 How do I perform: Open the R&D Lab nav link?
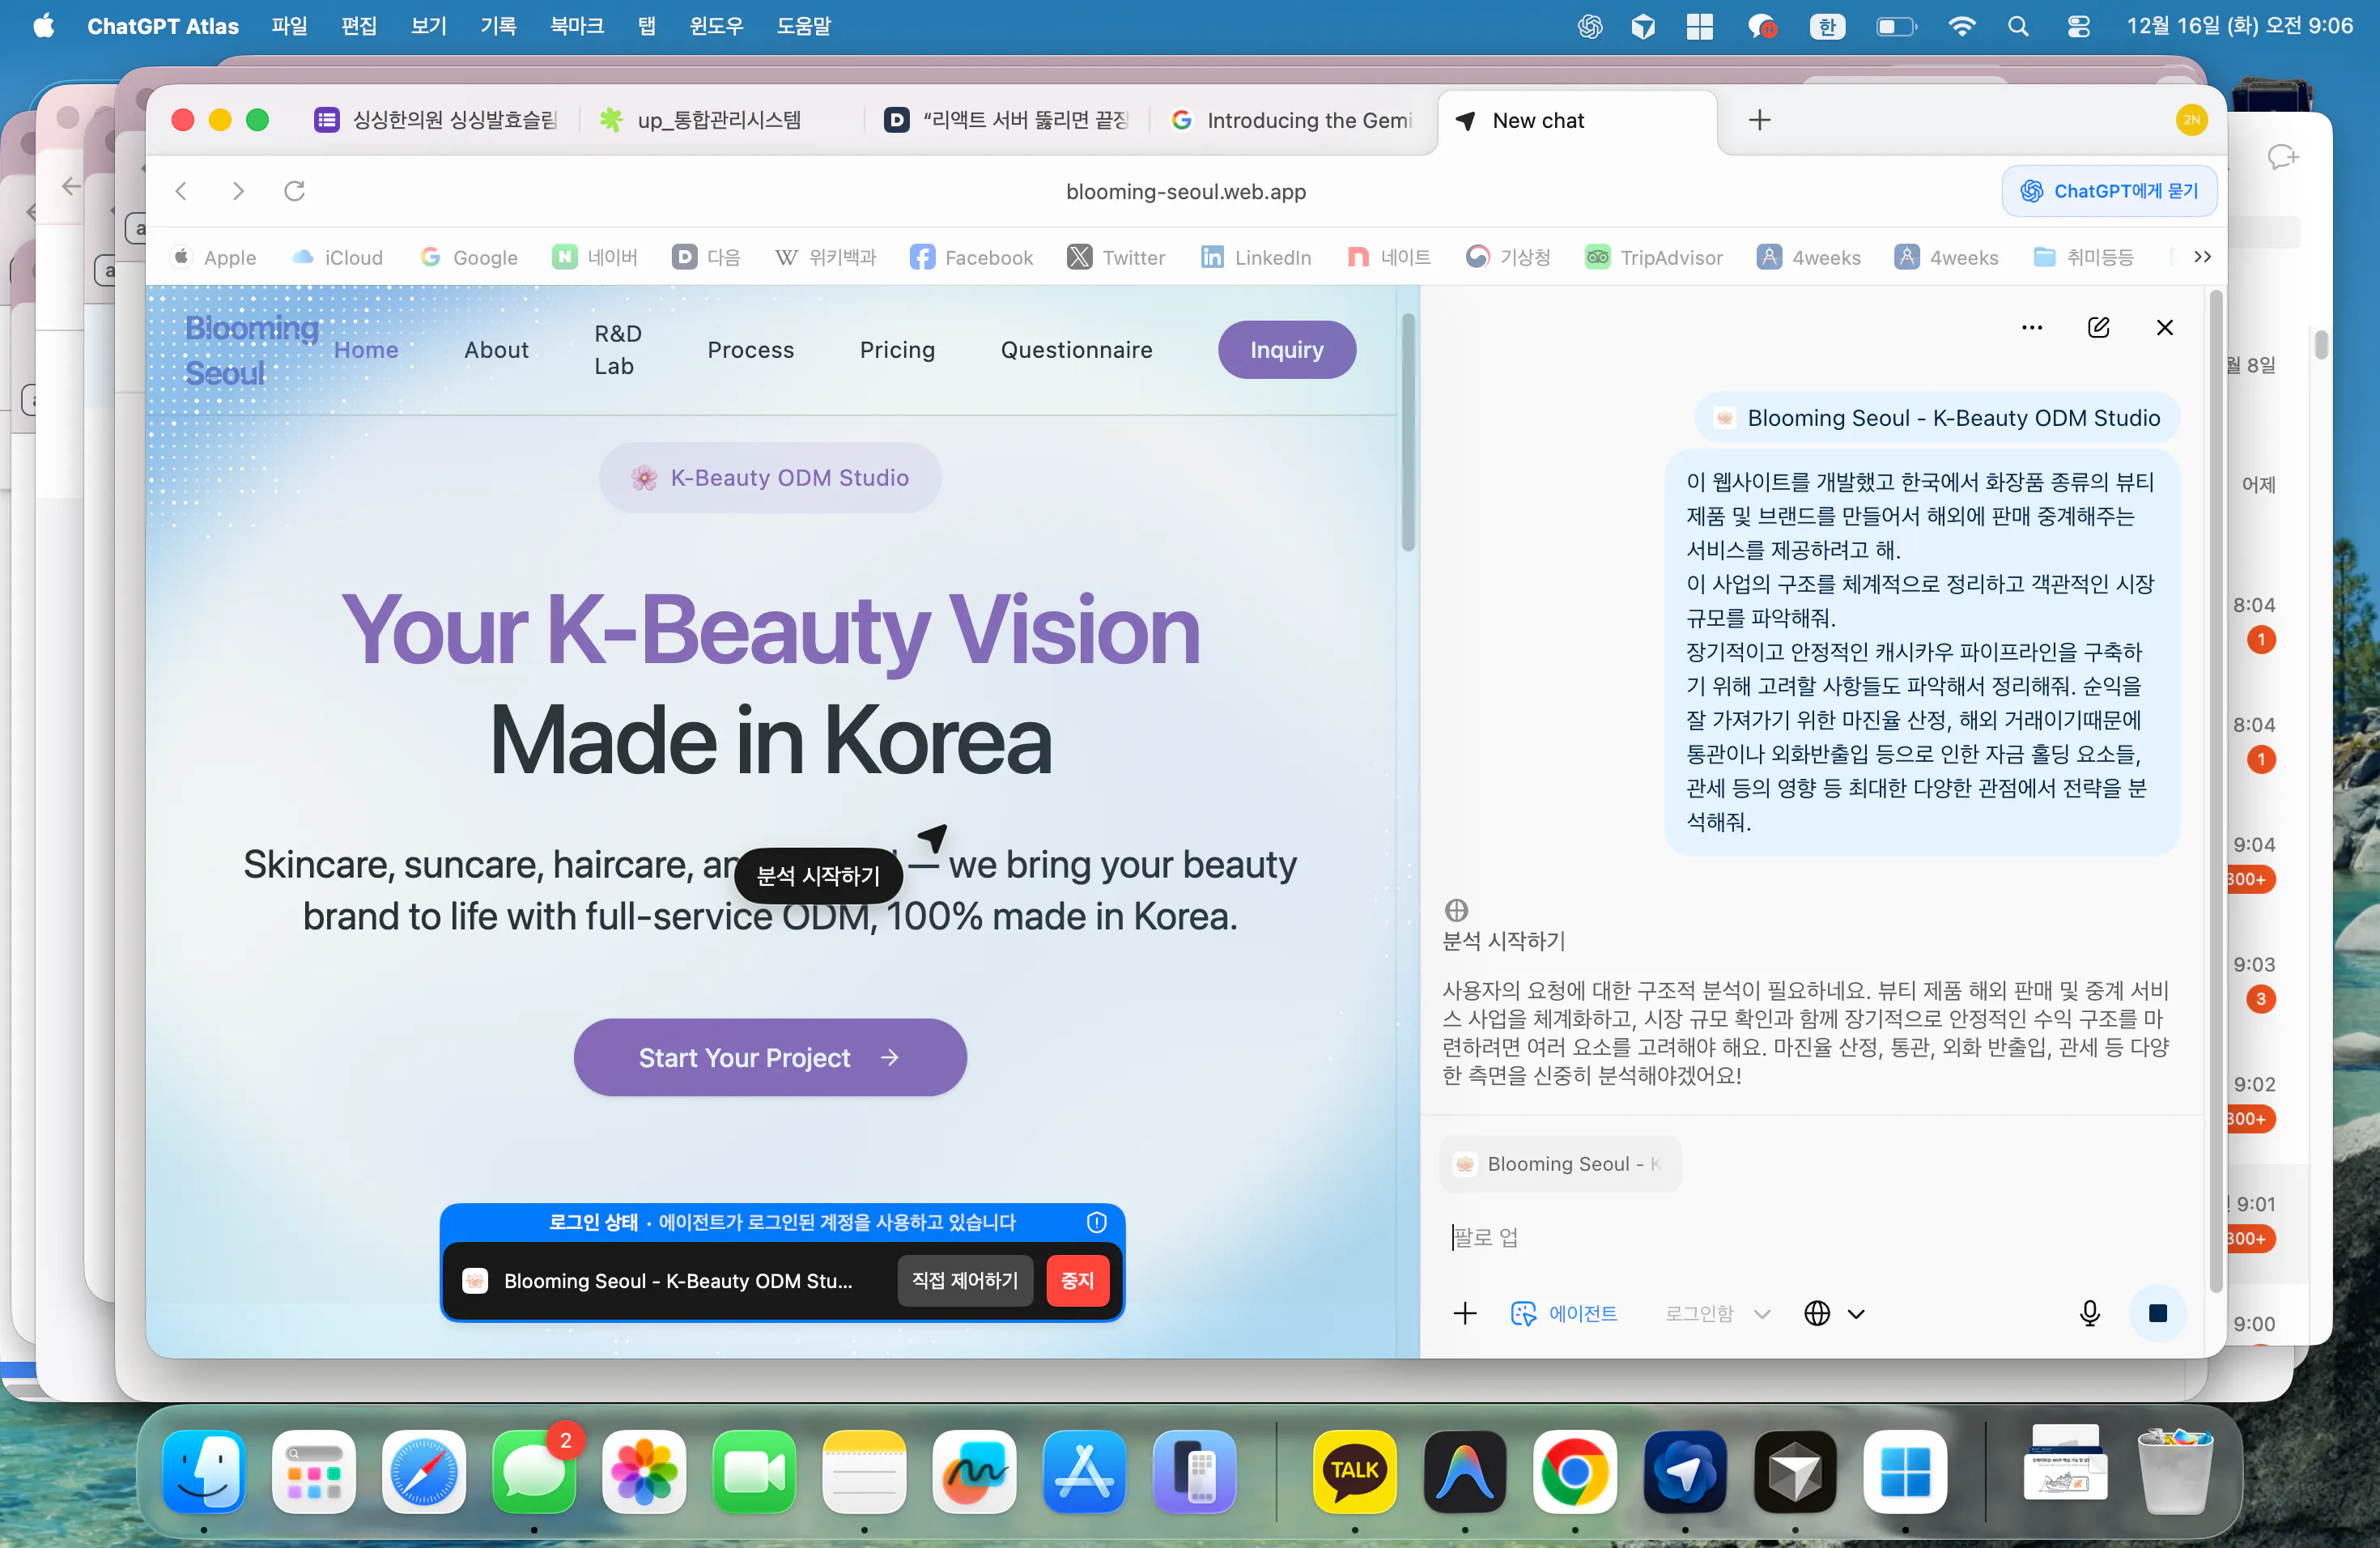click(618, 349)
